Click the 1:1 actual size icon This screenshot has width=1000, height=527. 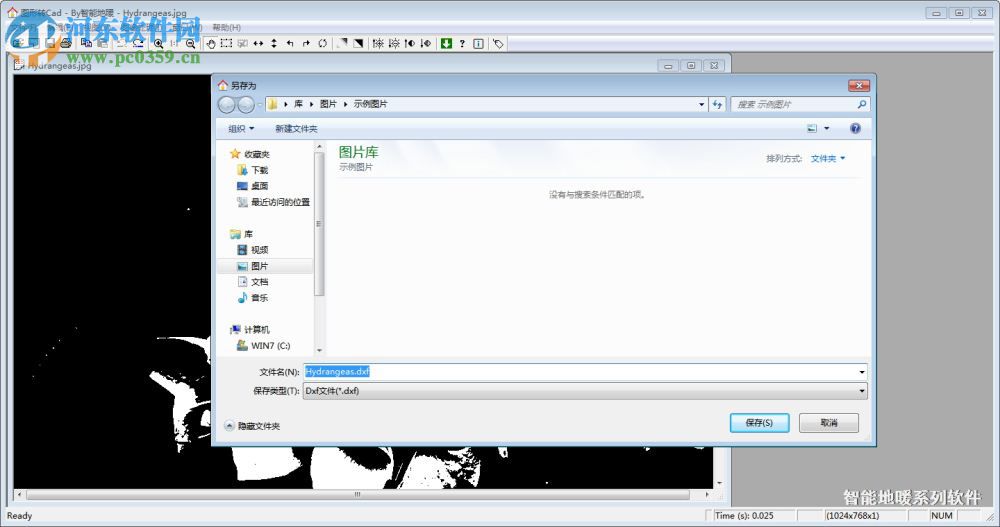pos(174,43)
